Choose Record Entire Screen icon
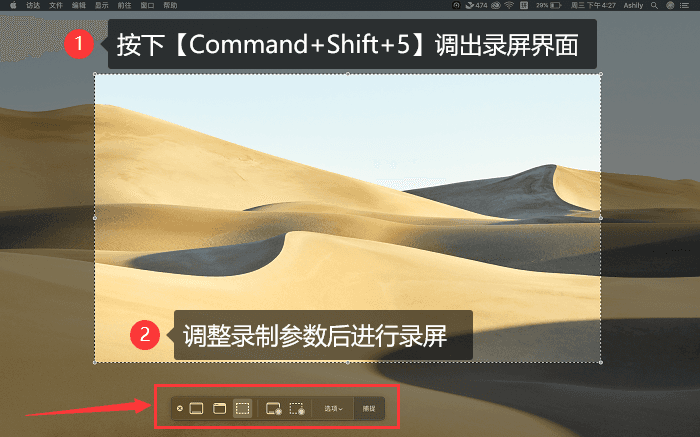 [273, 408]
